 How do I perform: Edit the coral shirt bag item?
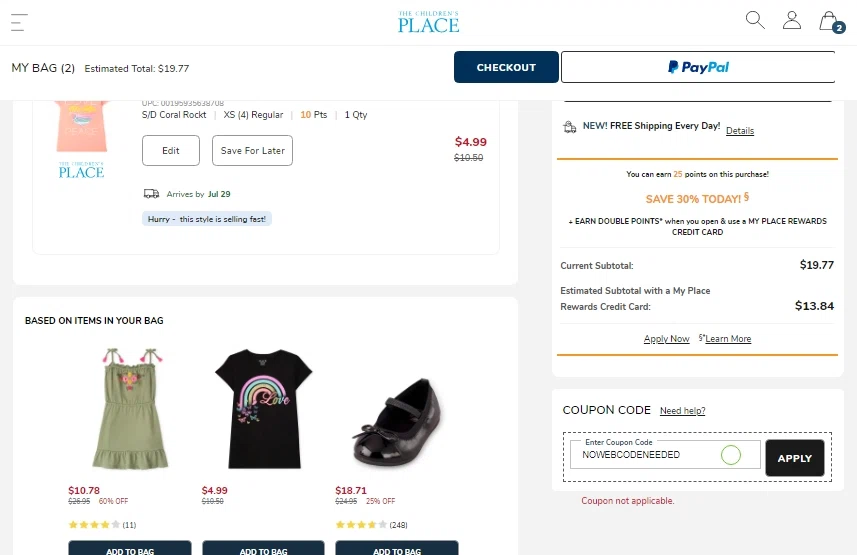171,151
